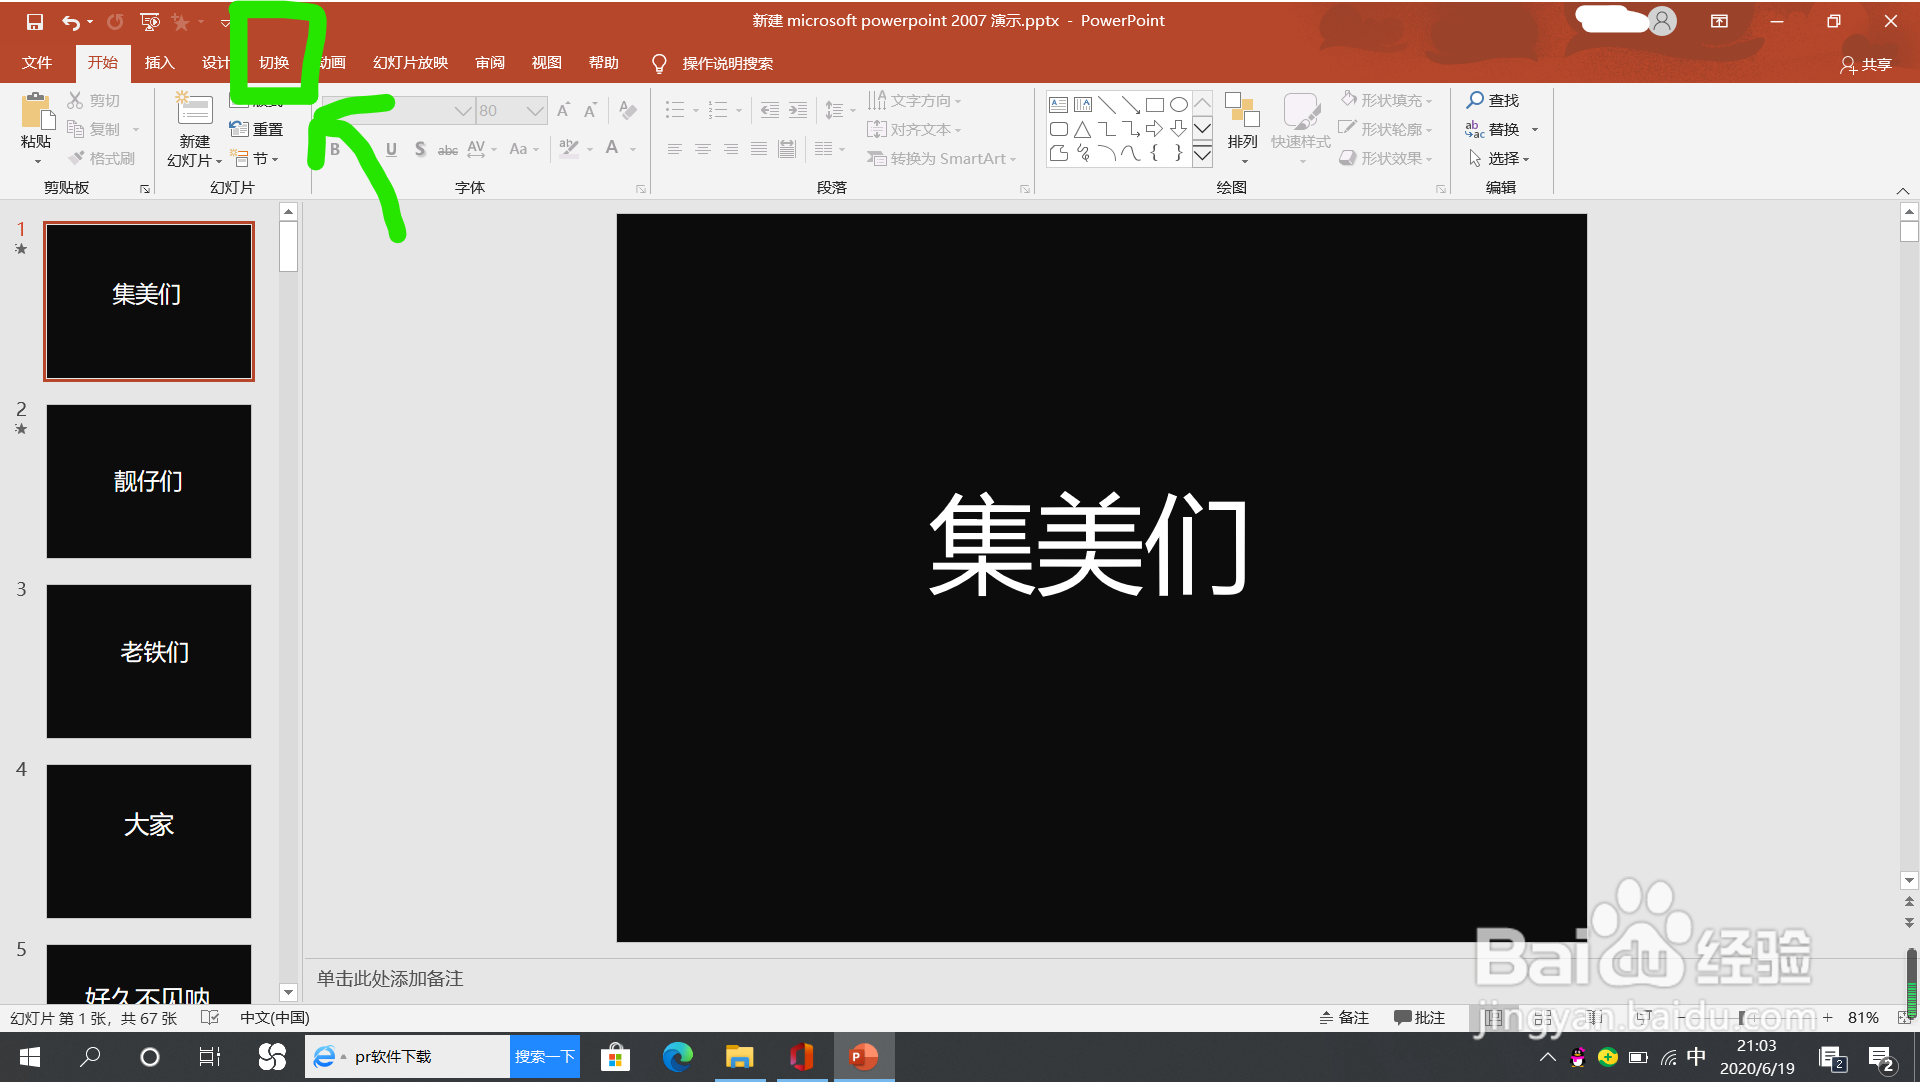Expand the shapes gallery more arrow
The height and width of the screenshot is (1082, 1920).
[1202, 155]
